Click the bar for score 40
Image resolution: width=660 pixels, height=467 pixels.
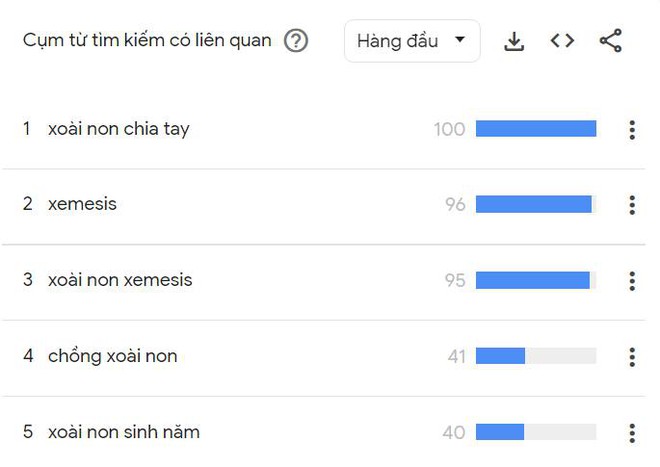click(500, 432)
